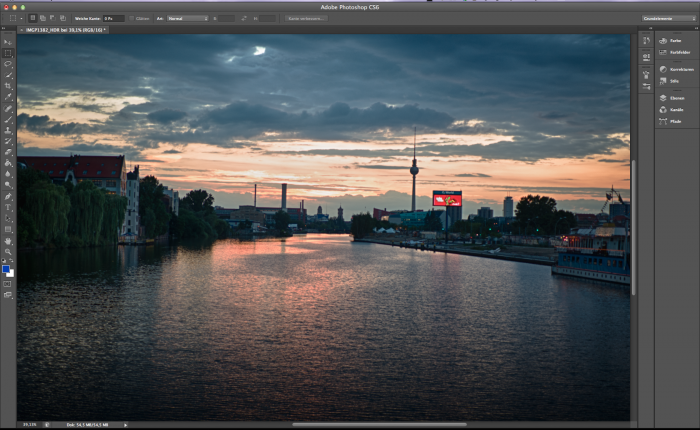Select the Eraser tool
The width and height of the screenshot is (700, 430).
coord(8,152)
